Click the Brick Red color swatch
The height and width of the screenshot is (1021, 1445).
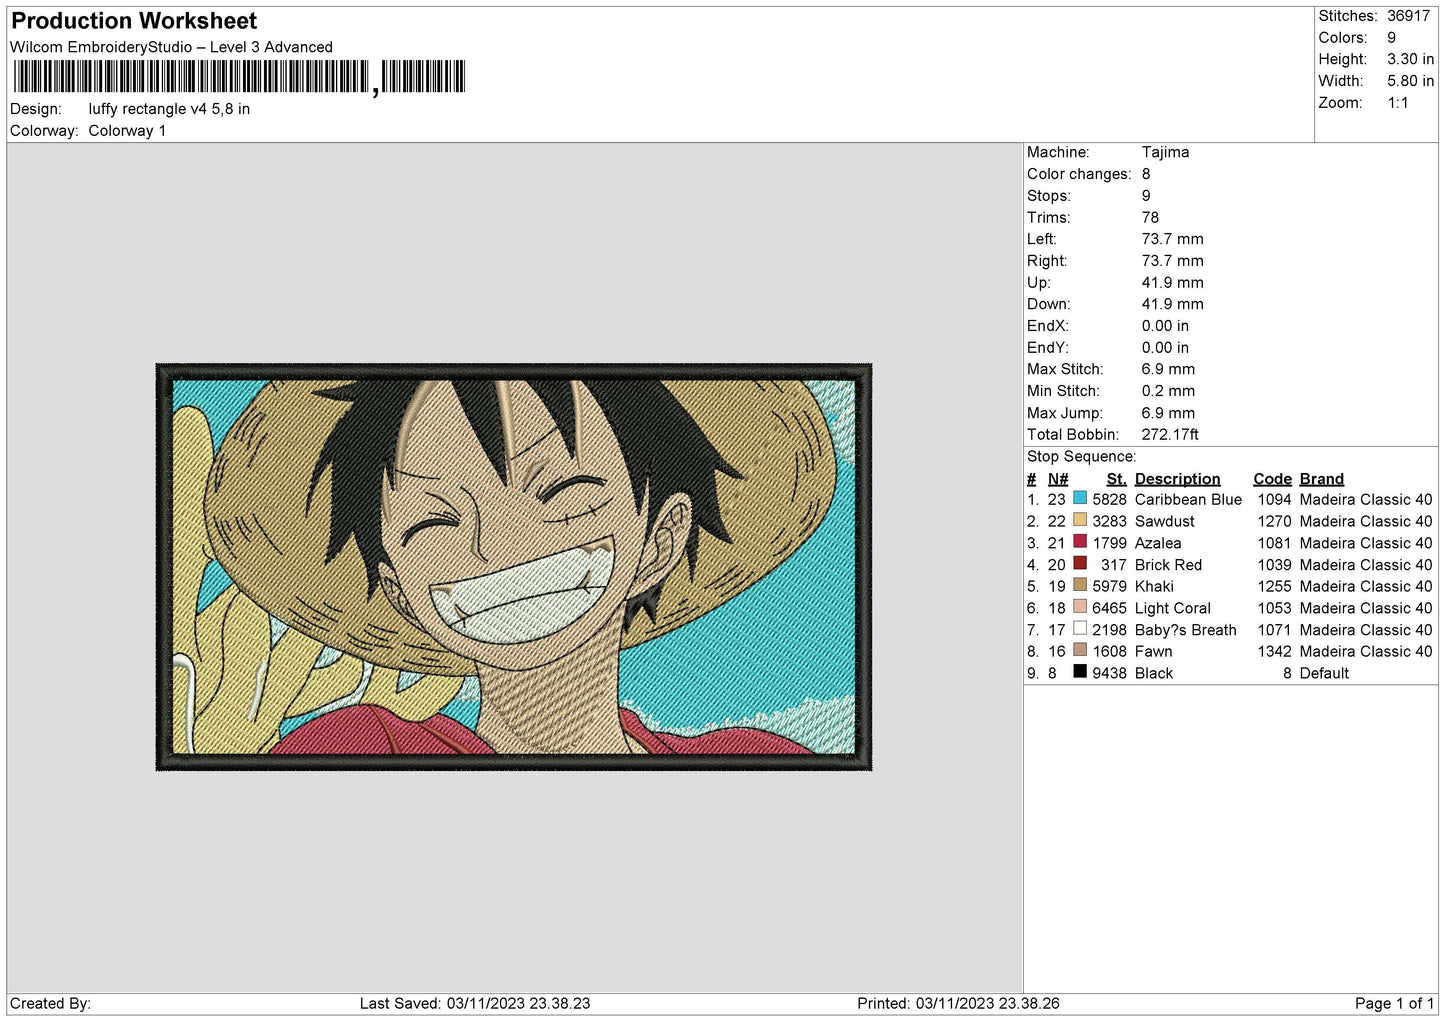1080,563
